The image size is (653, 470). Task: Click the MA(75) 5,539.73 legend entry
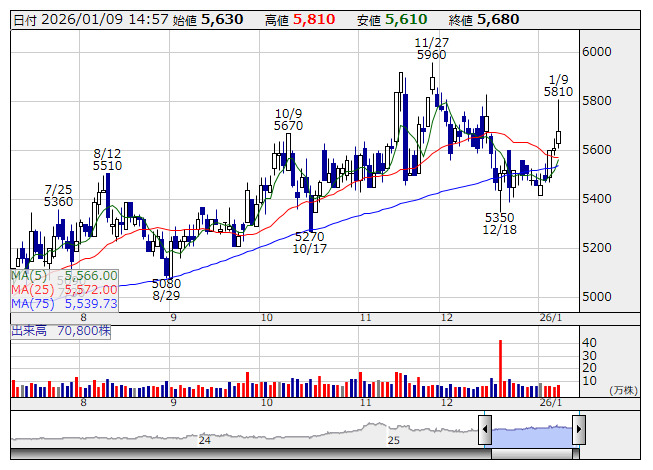click(x=65, y=304)
